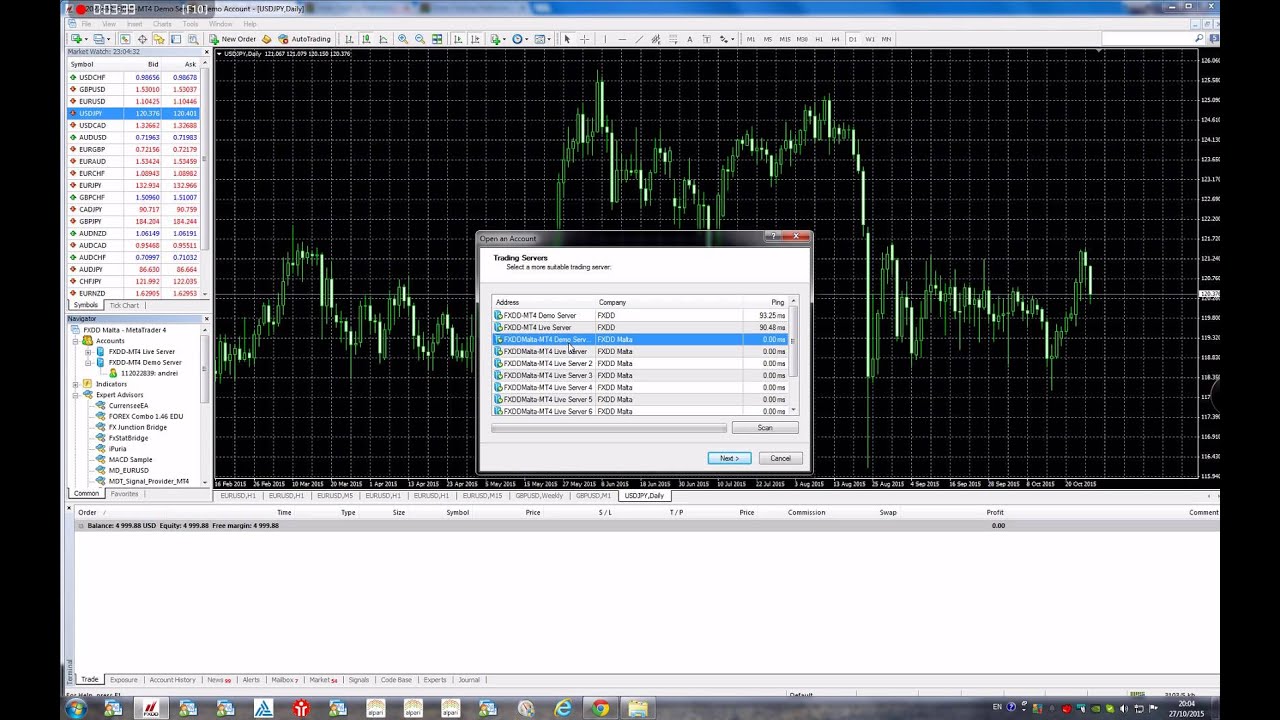This screenshot has width=1280, height=720.
Task: Open the File menu
Action: coord(87,24)
